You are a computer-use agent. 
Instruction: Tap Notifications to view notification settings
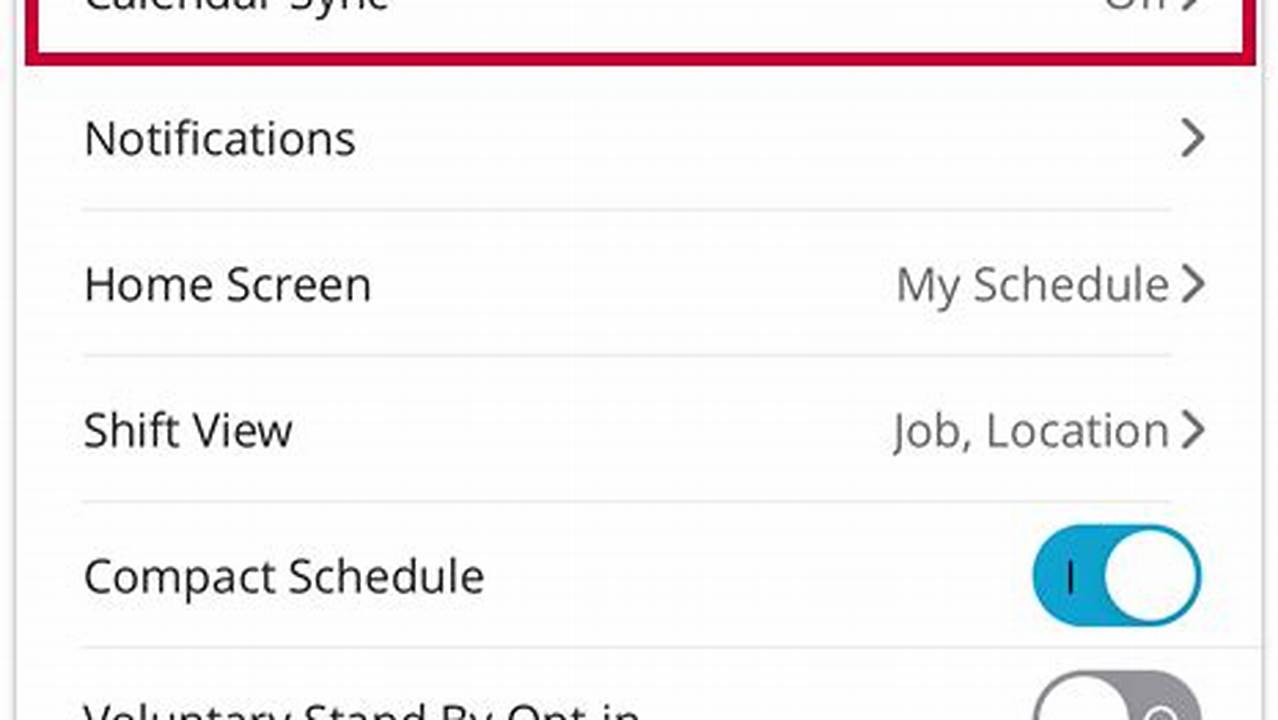pos(220,138)
